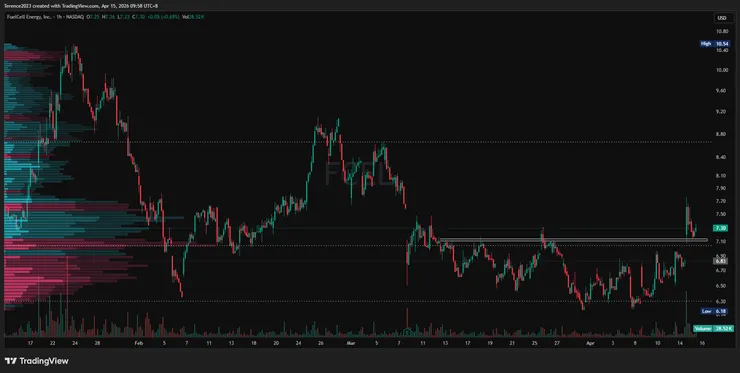
Task: Click the green 7.30 current price tag
Action: pyautogui.click(x=721, y=228)
